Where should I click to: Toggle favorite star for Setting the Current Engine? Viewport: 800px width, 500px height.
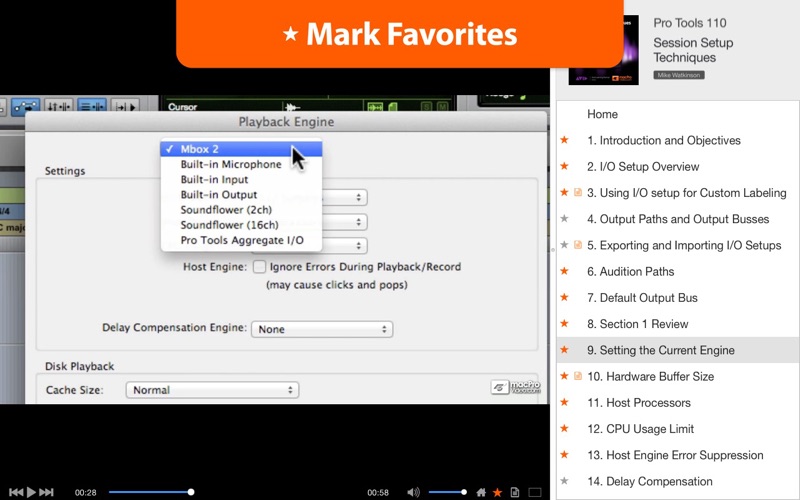564,349
